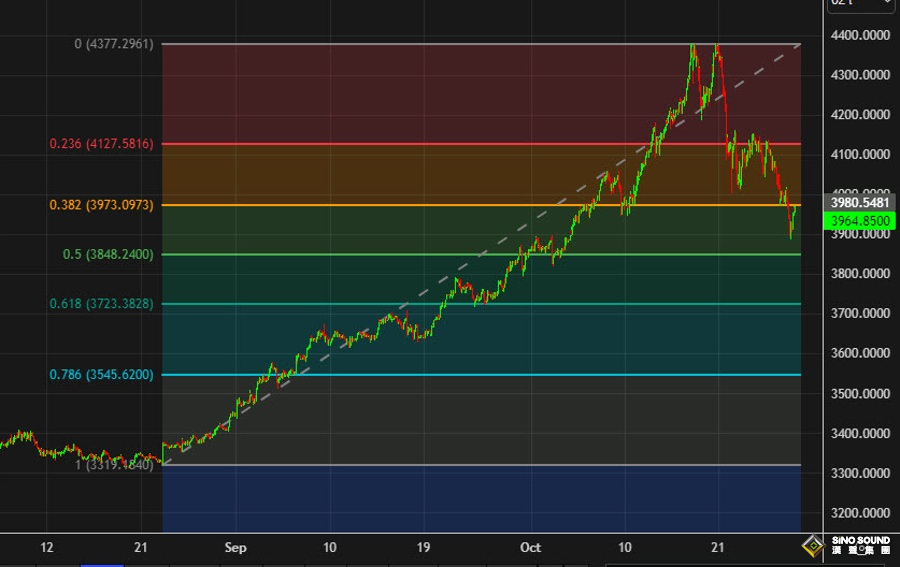Select the 0.382 (3973.0973) Fibonacci level label
The width and height of the screenshot is (900, 567).
coord(102,205)
